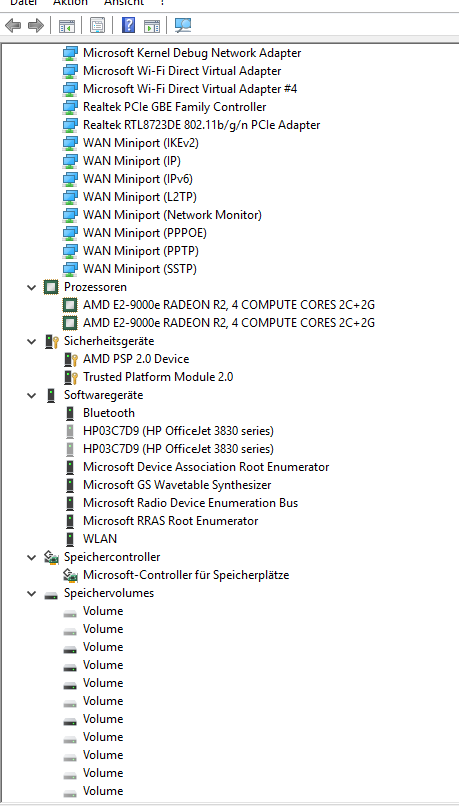Screen dimensions: 459x806
Task: Click the Speichervolumes drive icon
Action: (x=51, y=594)
